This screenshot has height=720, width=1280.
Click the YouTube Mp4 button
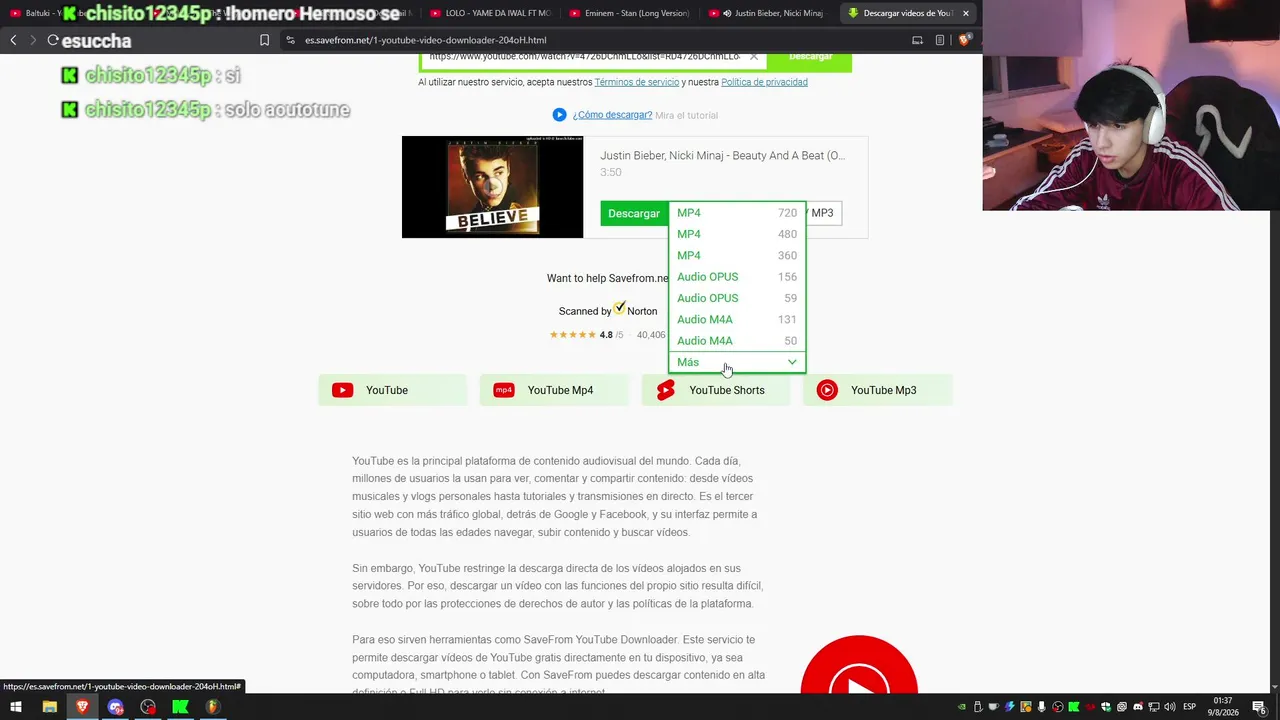(554, 390)
